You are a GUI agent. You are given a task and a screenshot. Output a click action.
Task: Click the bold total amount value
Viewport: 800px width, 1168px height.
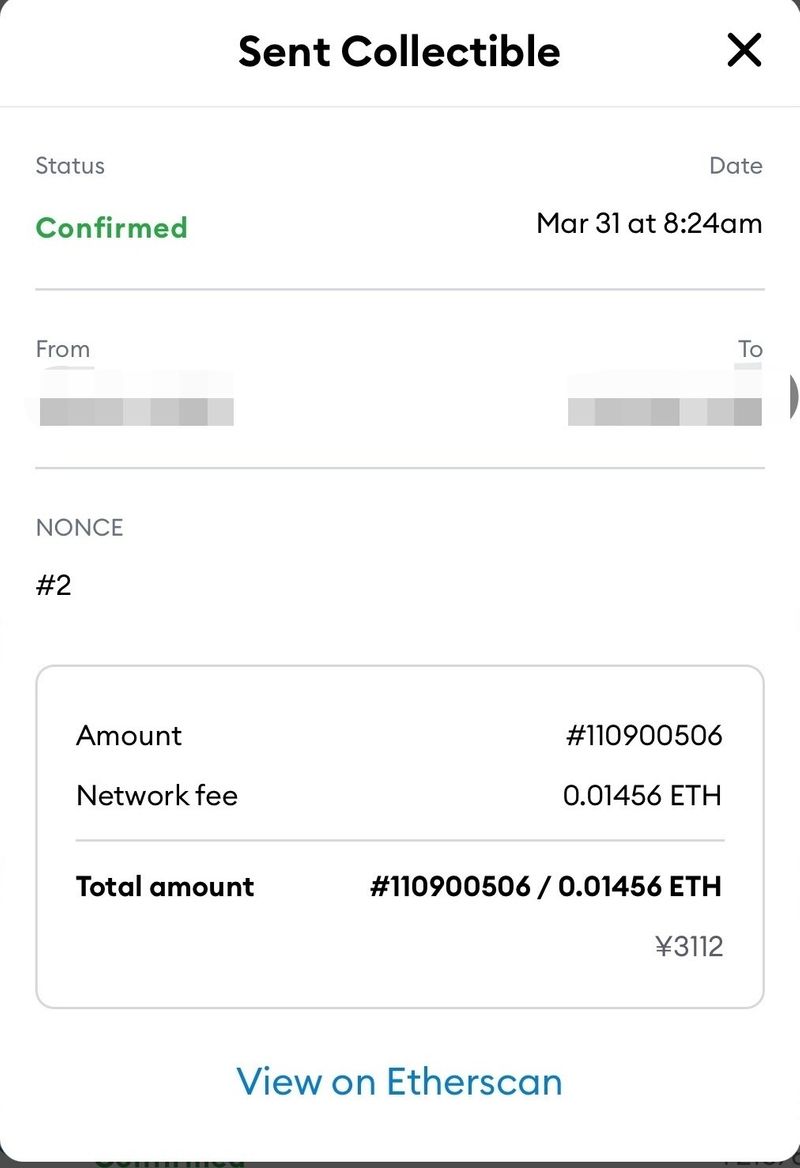pyautogui.click(x=546, y=886)
